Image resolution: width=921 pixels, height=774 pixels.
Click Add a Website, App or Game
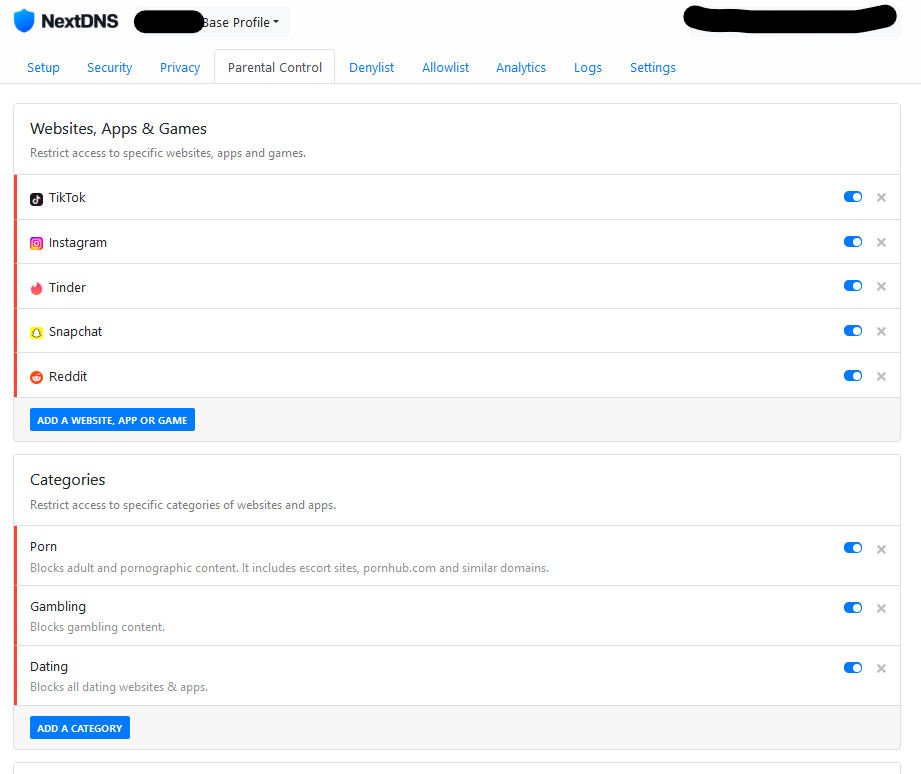[112, 420]
